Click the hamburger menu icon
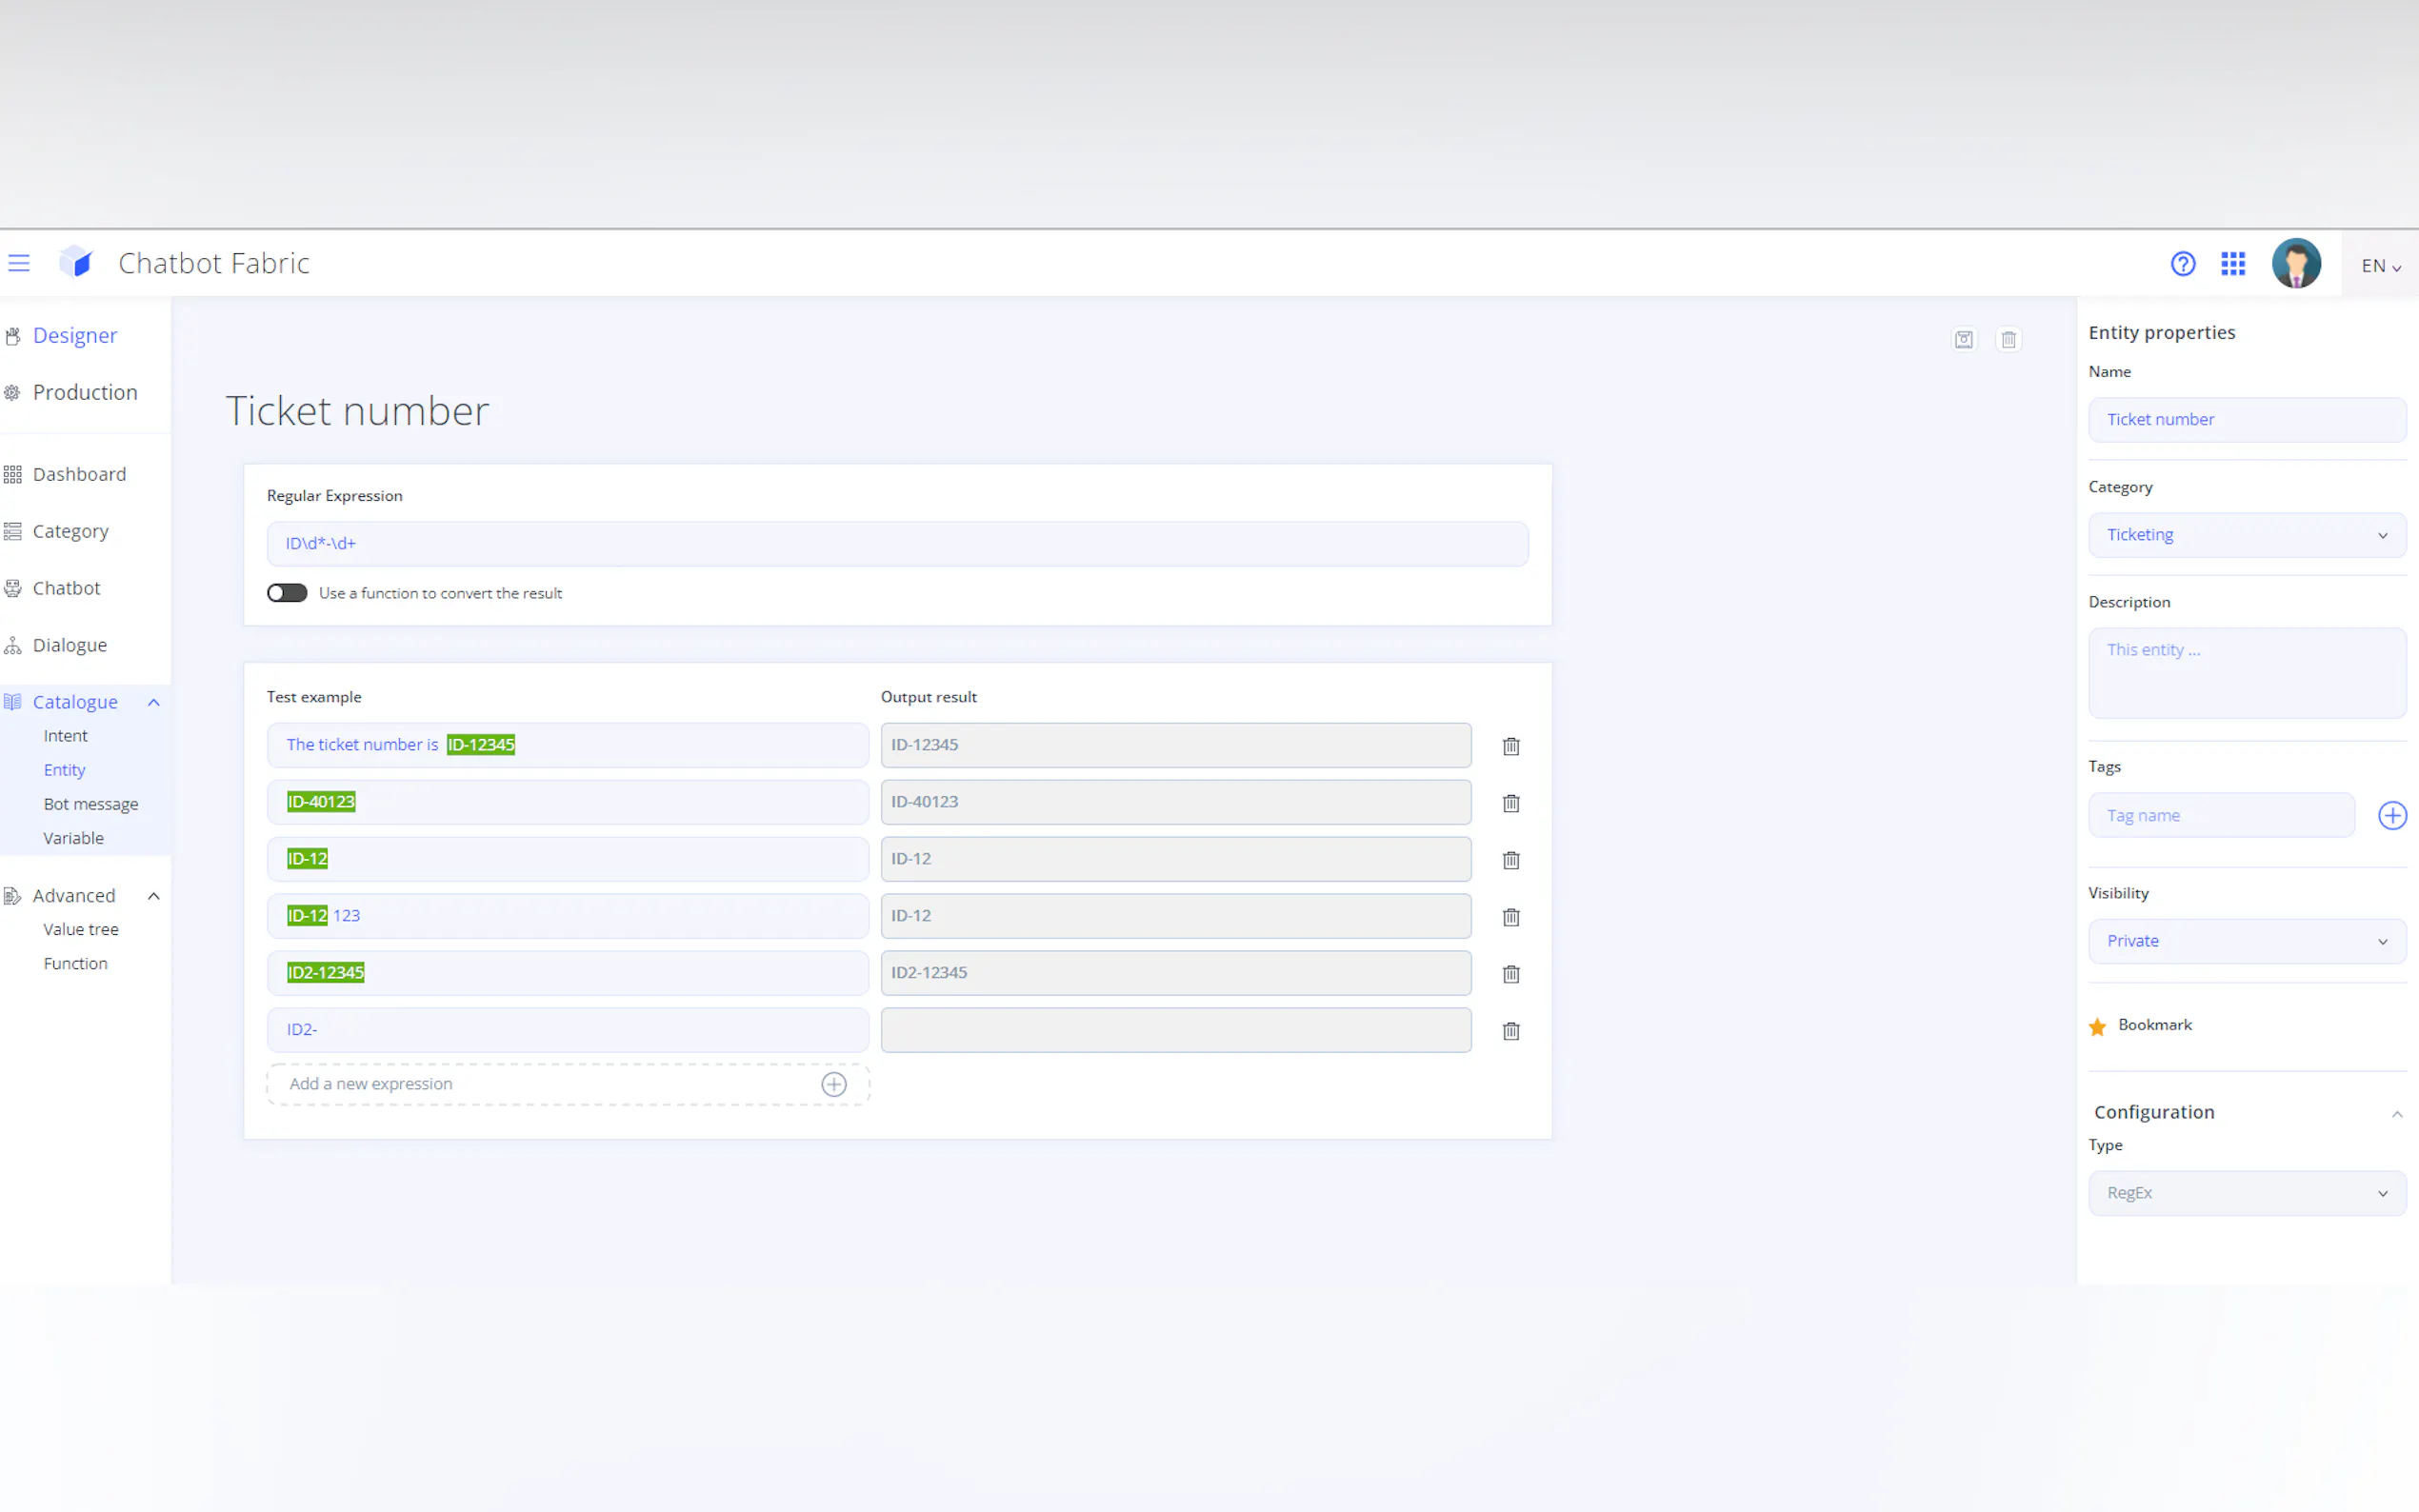Viewport: 2419px width, 1512px height. 19,263
